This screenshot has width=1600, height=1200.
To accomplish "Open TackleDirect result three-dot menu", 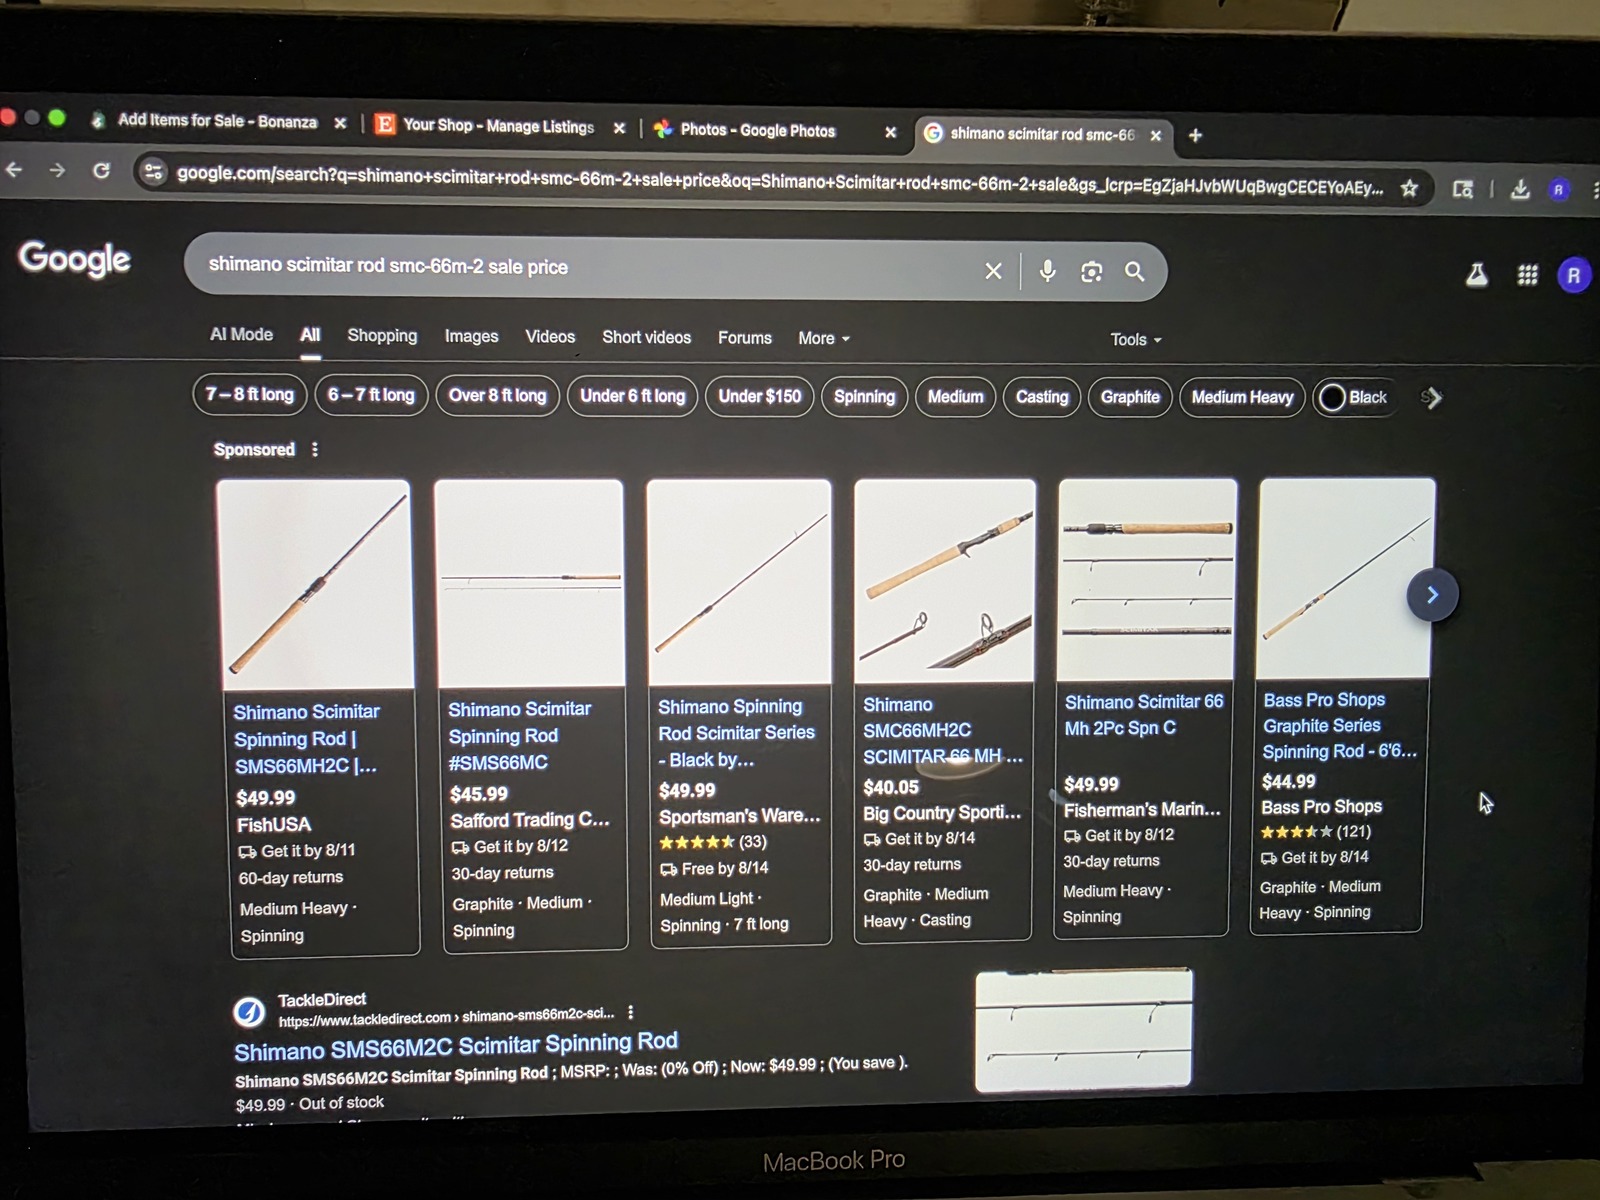I will click(x=631, y=1012).
